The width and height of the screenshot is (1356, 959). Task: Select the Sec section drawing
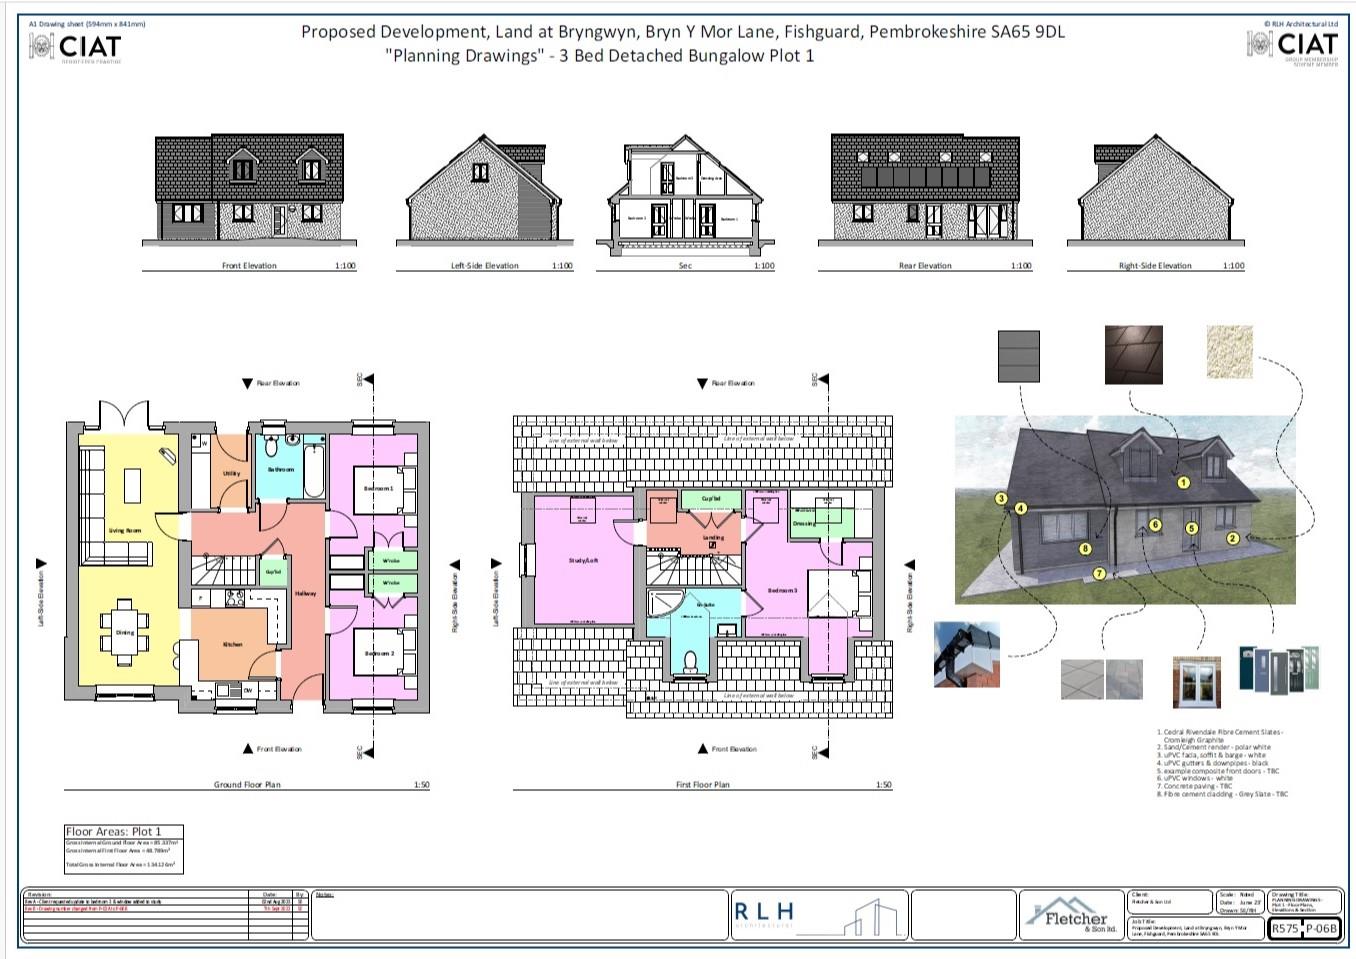click(685, 192)
